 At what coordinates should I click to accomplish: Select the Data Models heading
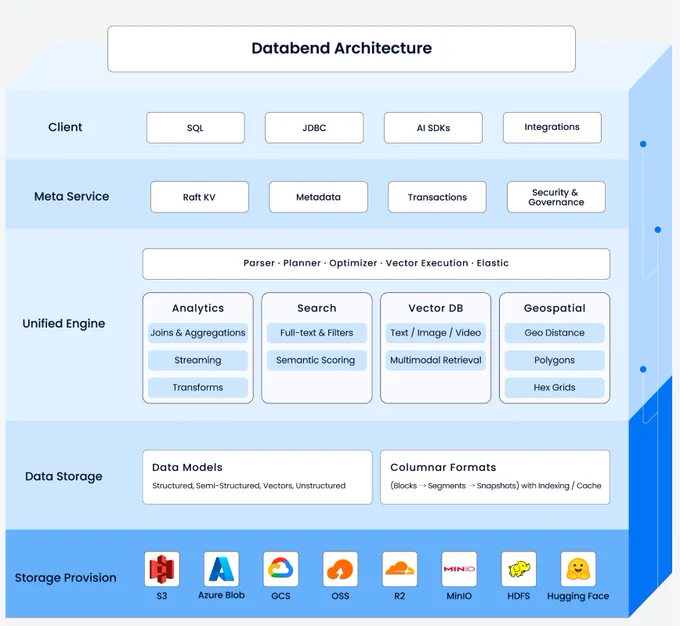pos(187,467)
